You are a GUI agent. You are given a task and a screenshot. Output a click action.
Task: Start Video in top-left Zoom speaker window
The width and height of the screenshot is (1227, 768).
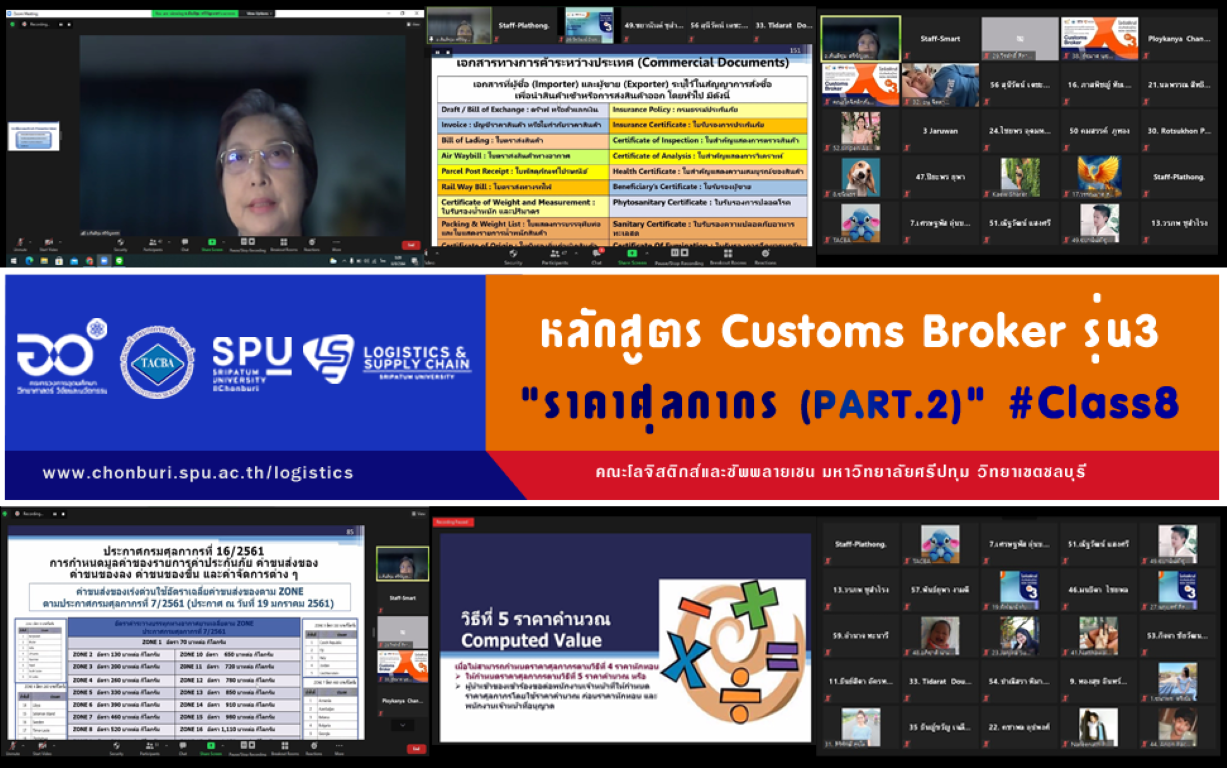[50, 243]
